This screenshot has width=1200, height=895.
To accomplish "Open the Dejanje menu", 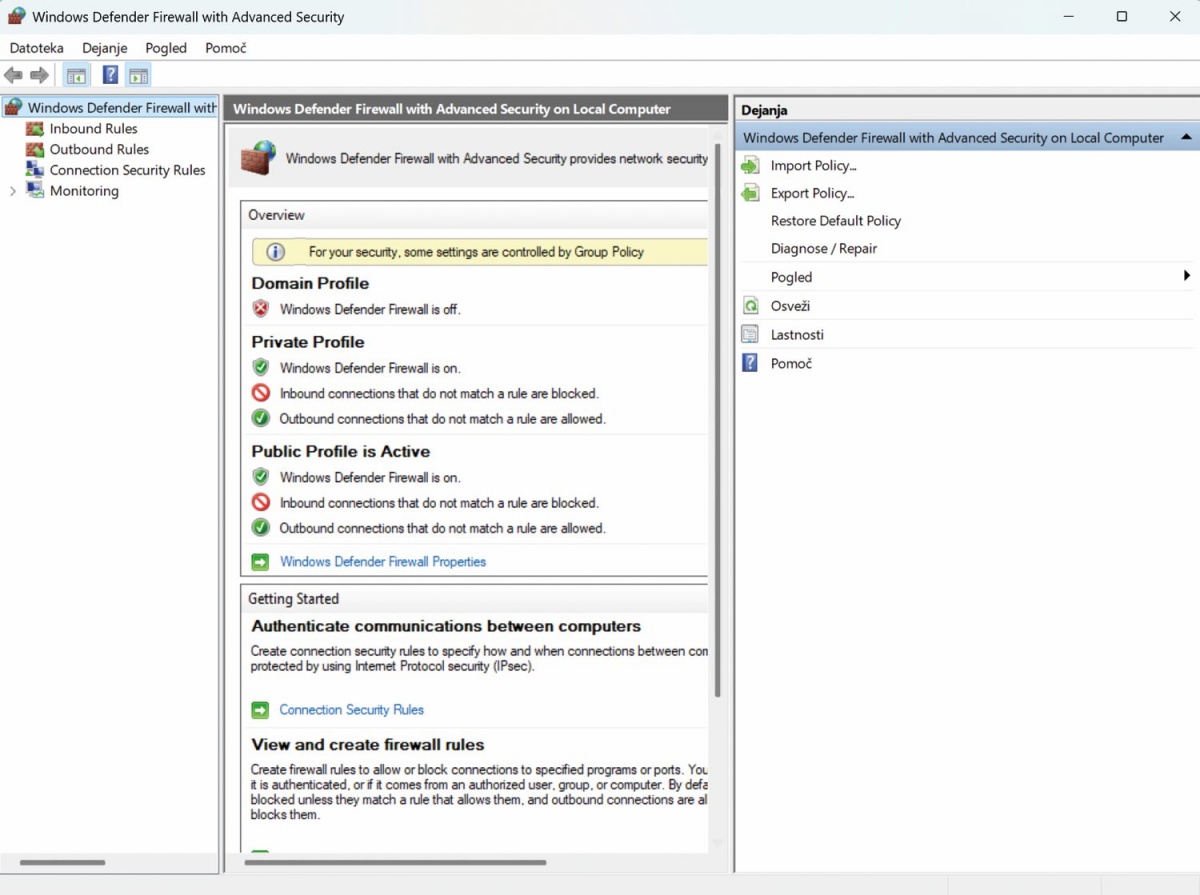I will click(104, 47).
